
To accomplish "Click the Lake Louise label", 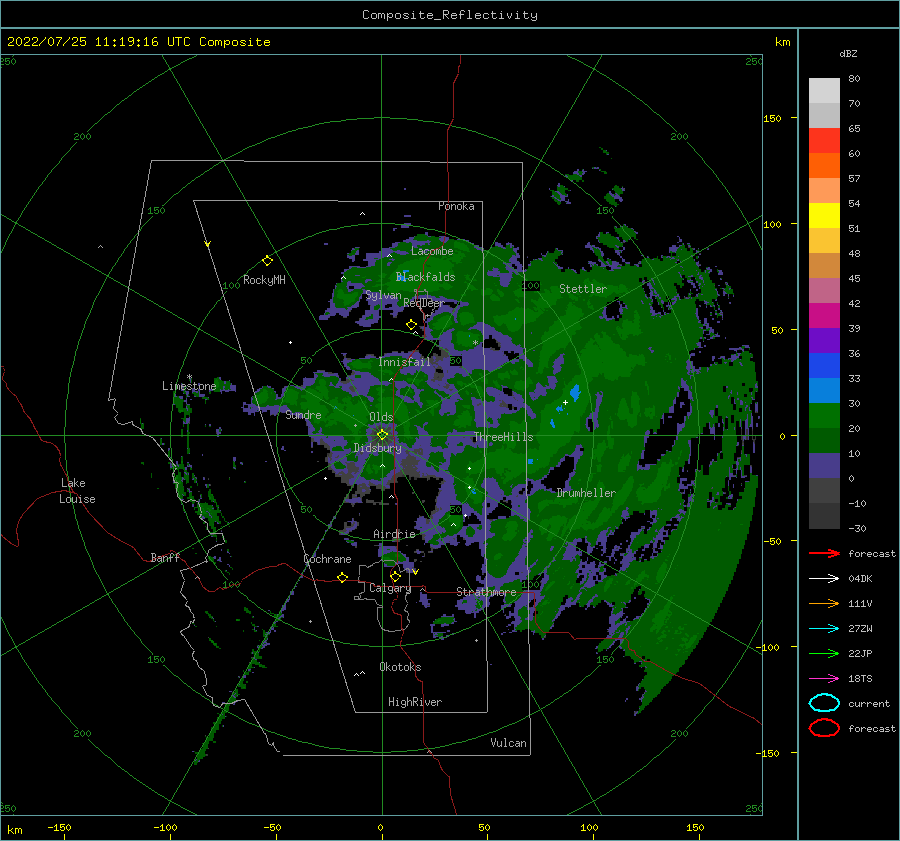I will [x=77, y=491].
